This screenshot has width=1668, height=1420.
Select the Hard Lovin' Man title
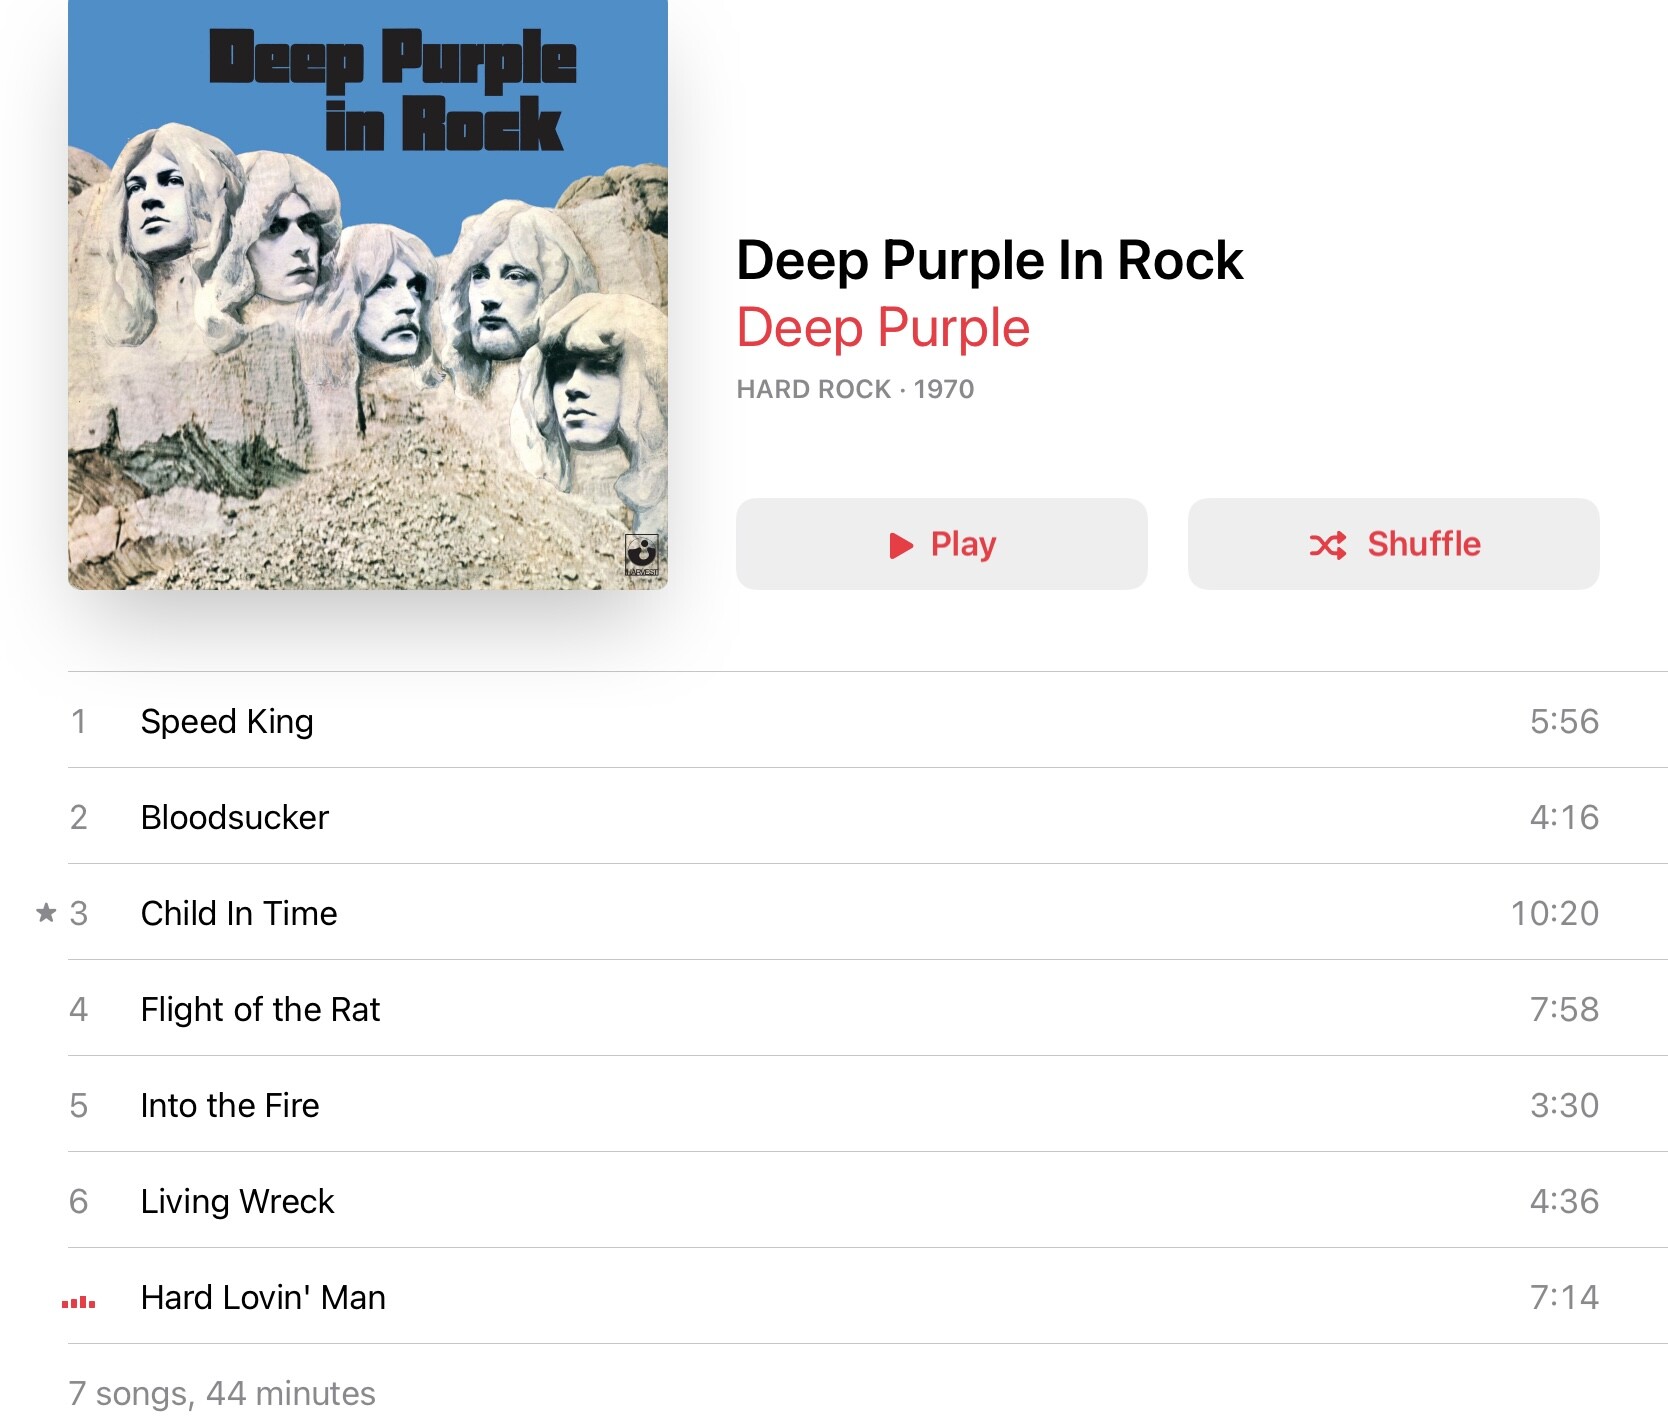coord(263,1297)
